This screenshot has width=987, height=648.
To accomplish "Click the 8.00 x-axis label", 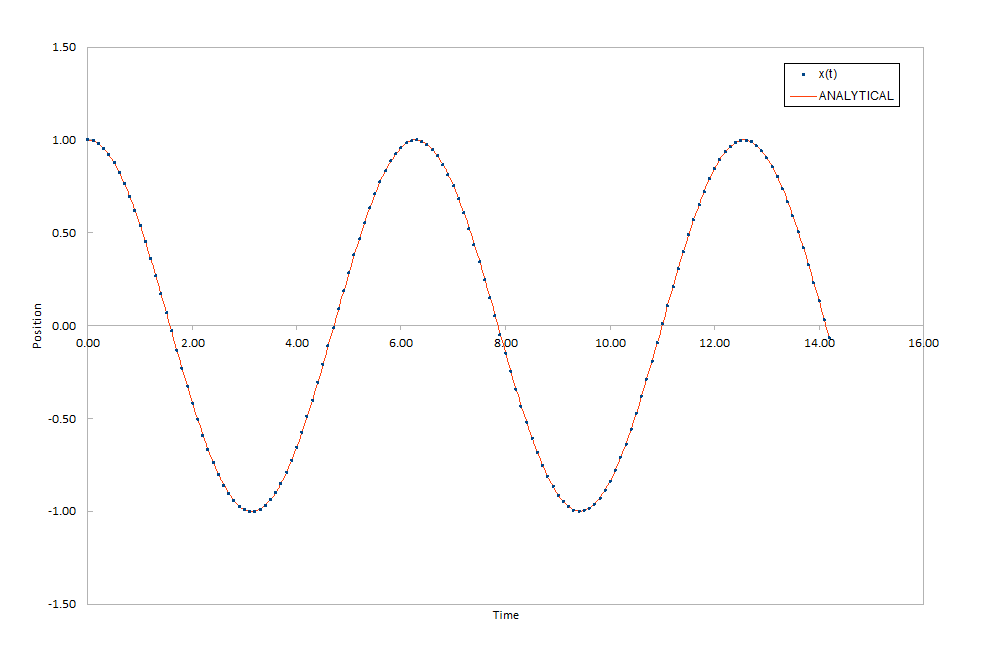I will point(505,343).
